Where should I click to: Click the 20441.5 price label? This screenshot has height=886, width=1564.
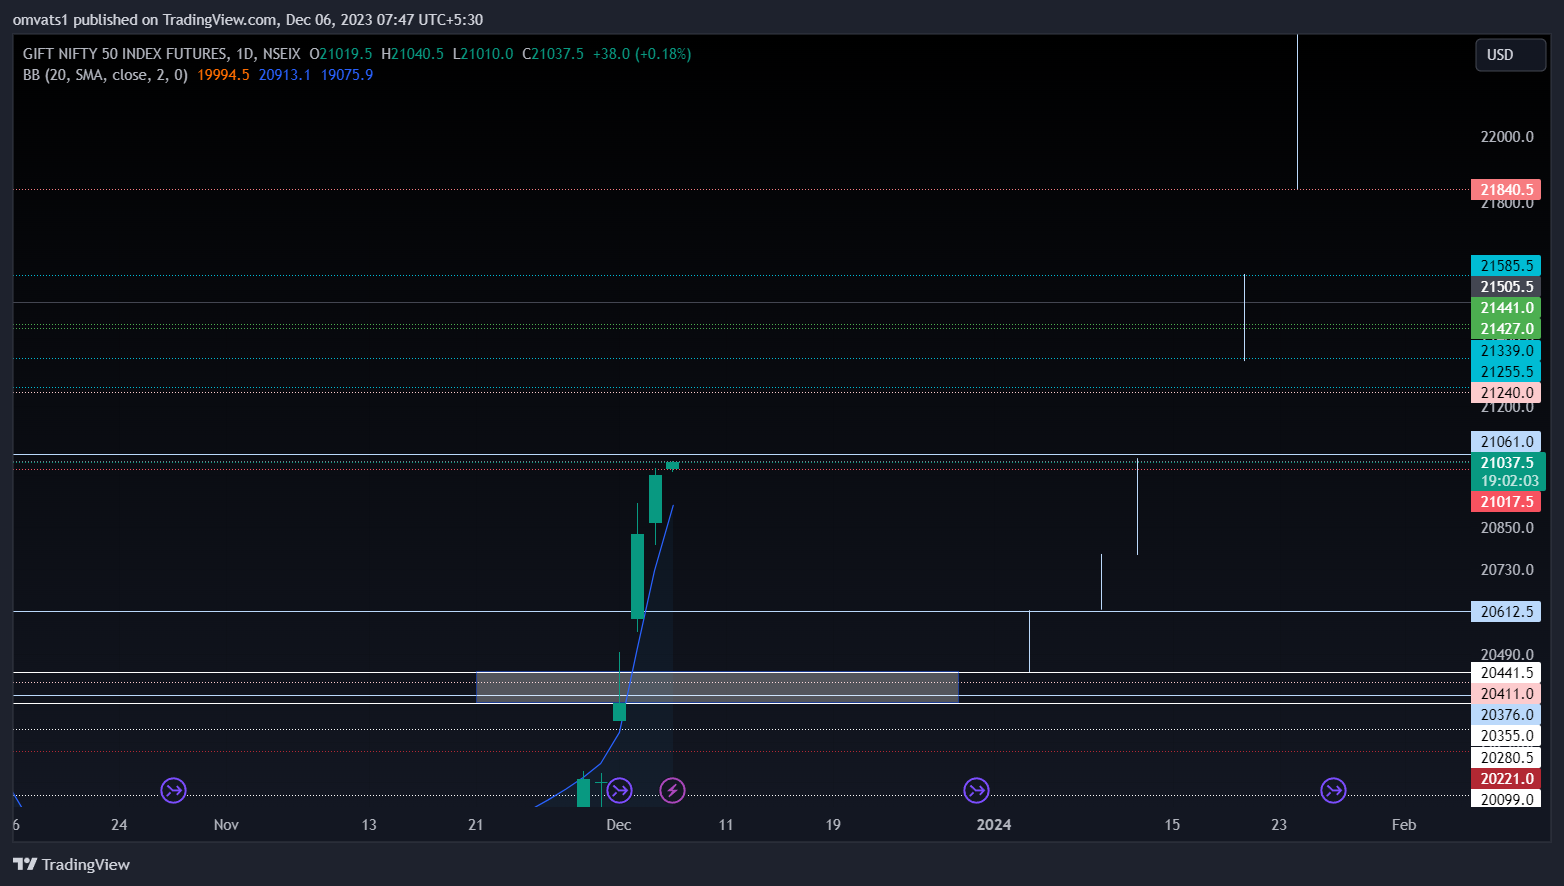coord(1506,673)
